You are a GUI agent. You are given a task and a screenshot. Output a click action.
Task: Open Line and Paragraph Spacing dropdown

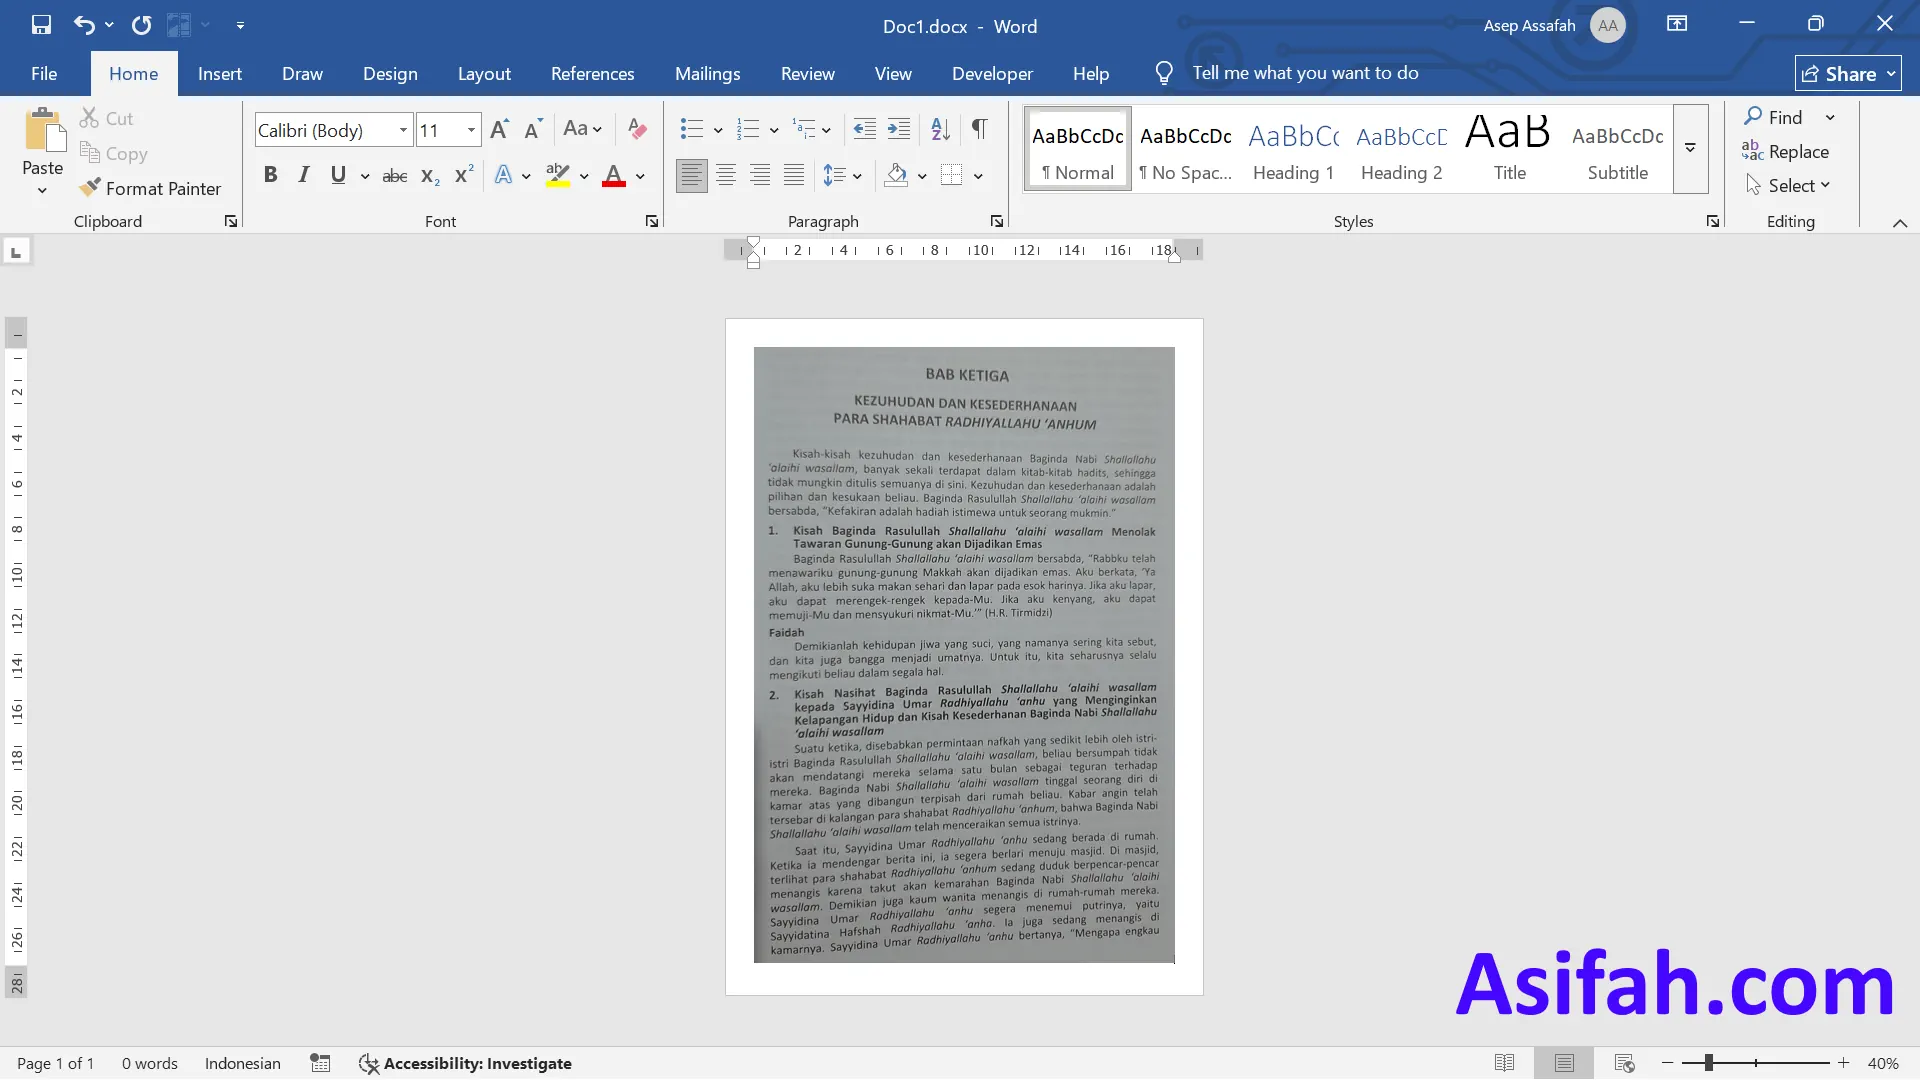coord(842,176)
